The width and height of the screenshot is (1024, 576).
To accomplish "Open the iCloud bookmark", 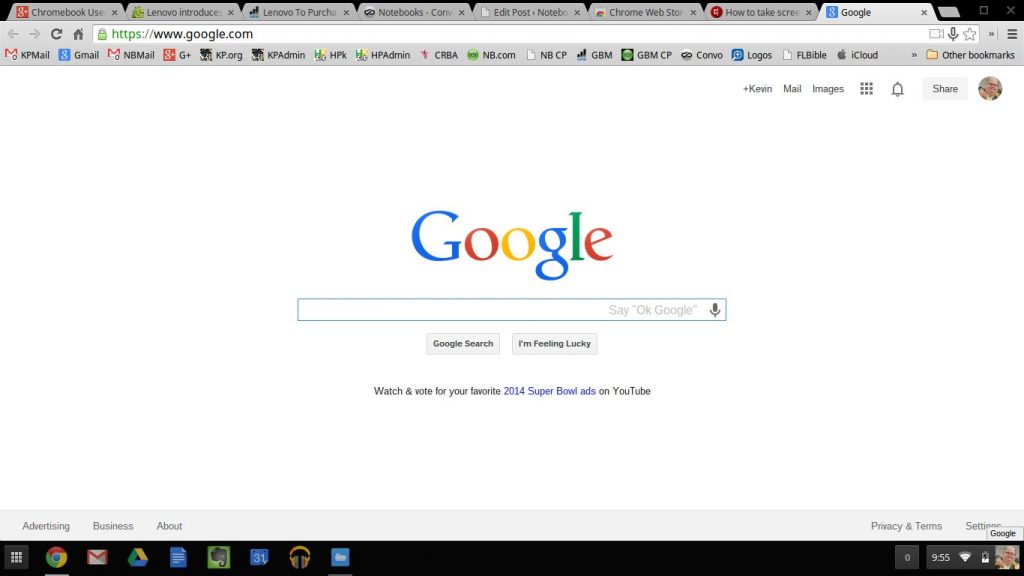I will [857, 55].
